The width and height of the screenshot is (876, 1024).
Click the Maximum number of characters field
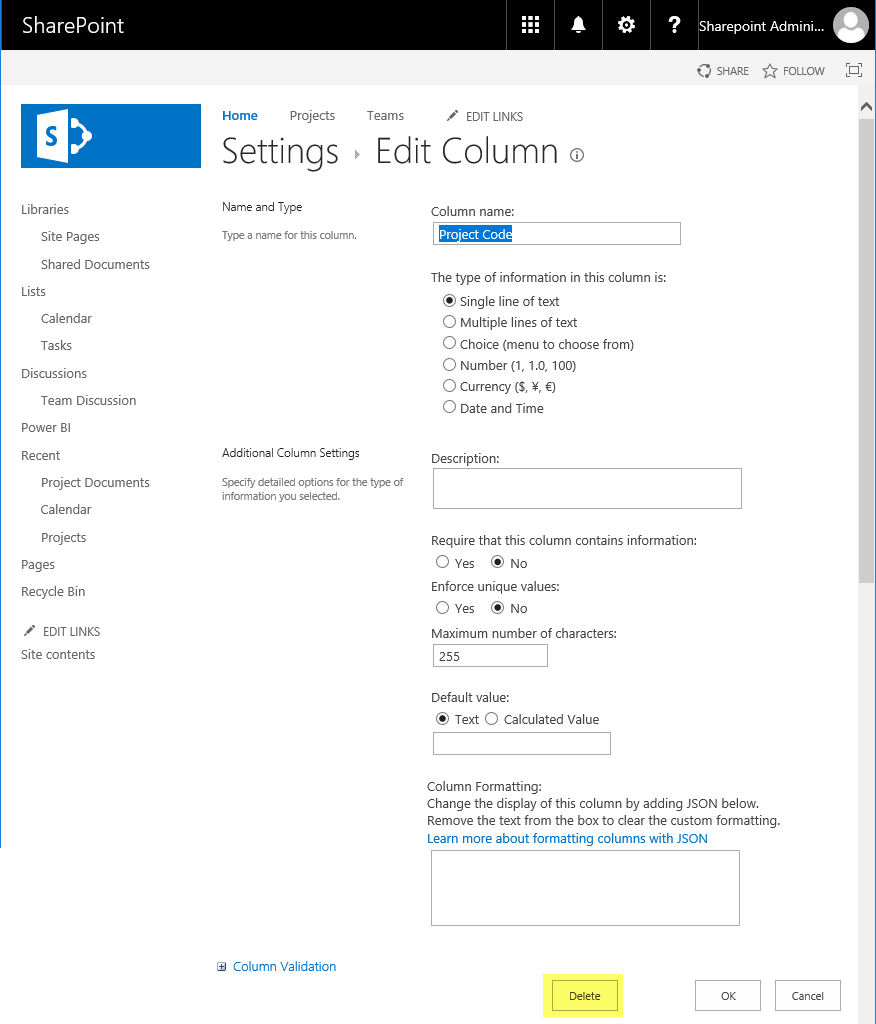coord(490,656)
